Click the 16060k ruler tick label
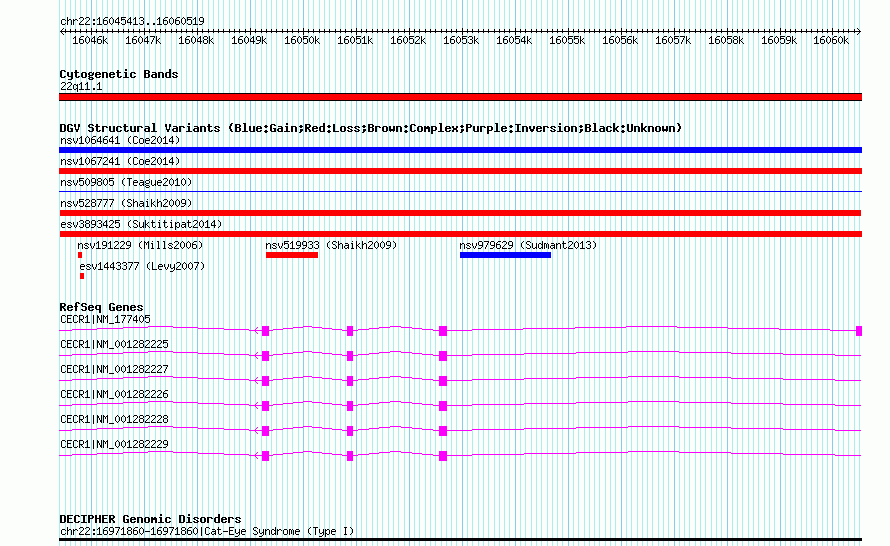 [x=831, y=40]
